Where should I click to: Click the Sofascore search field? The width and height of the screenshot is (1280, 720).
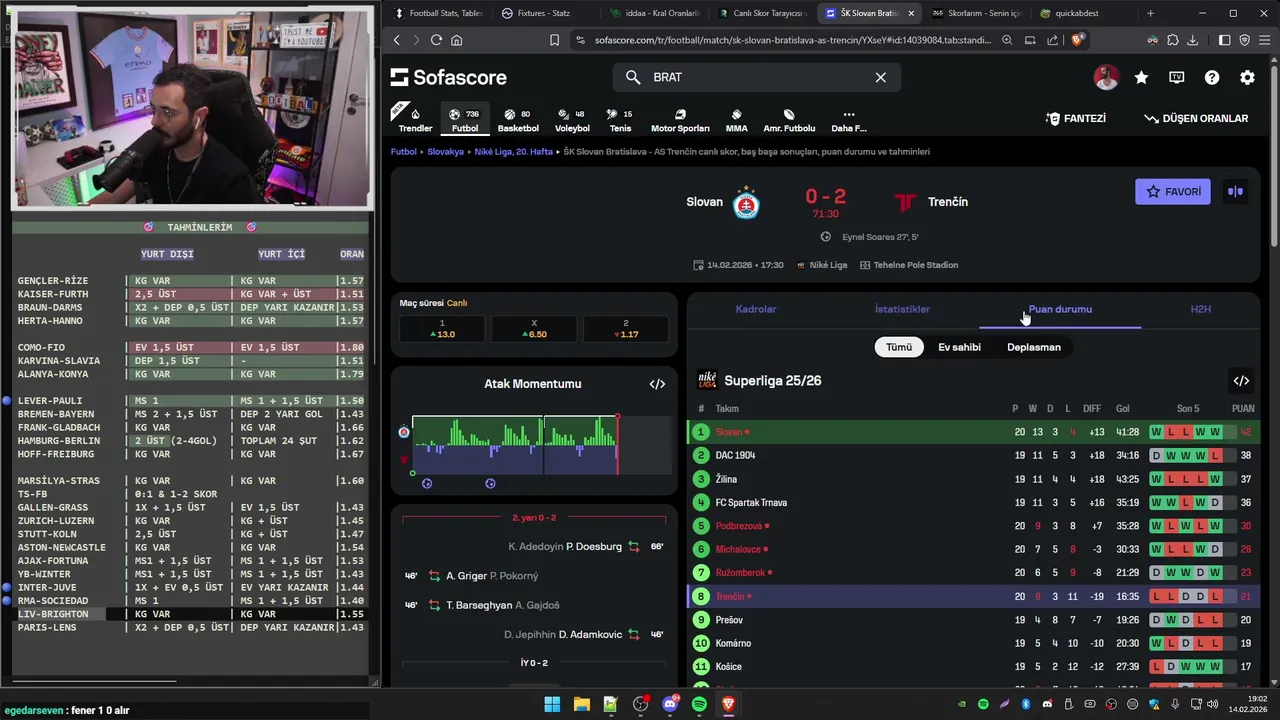pyautogui.click(x=757, y=77)
